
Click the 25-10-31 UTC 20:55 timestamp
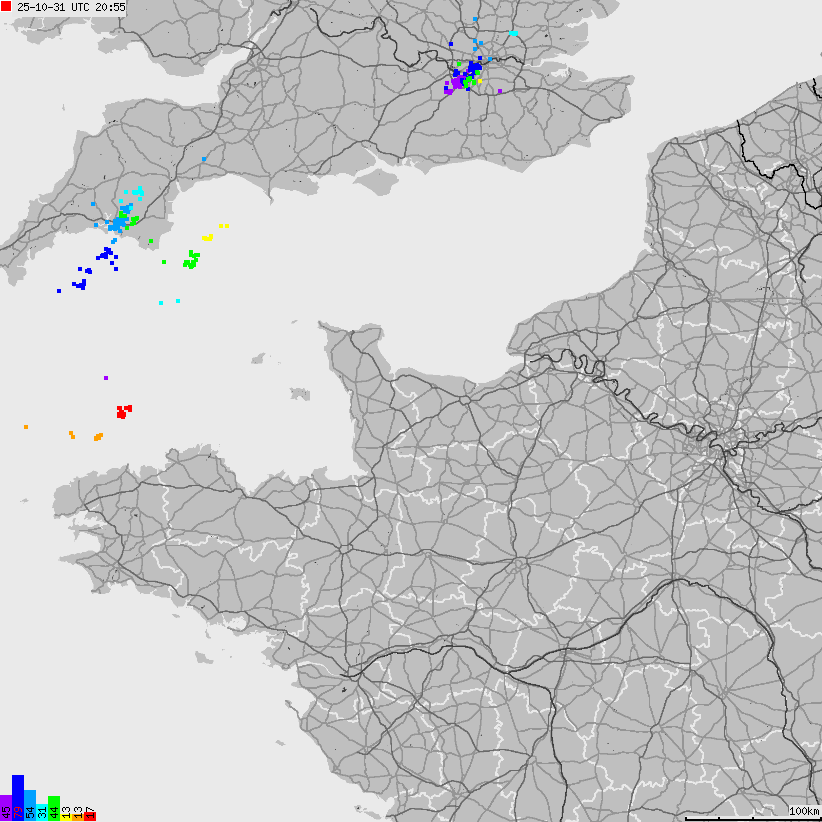point(71,7)
